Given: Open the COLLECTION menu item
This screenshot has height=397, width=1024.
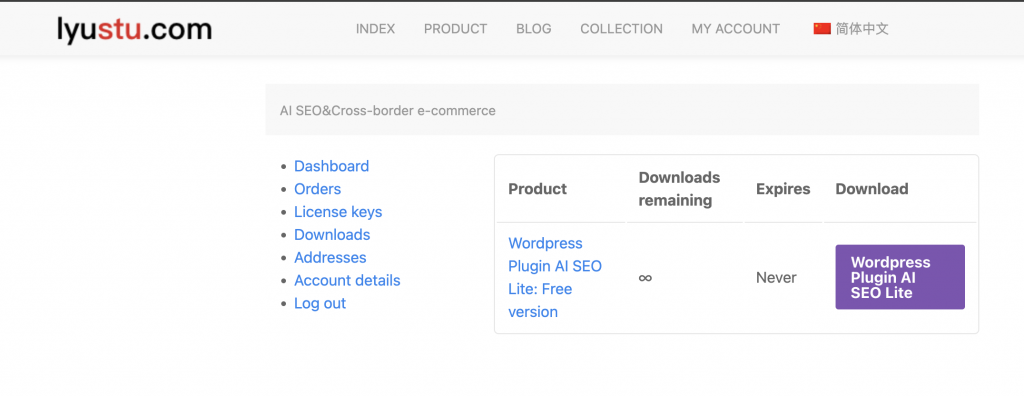Looking at the screenshot, I should coord(621,29).
